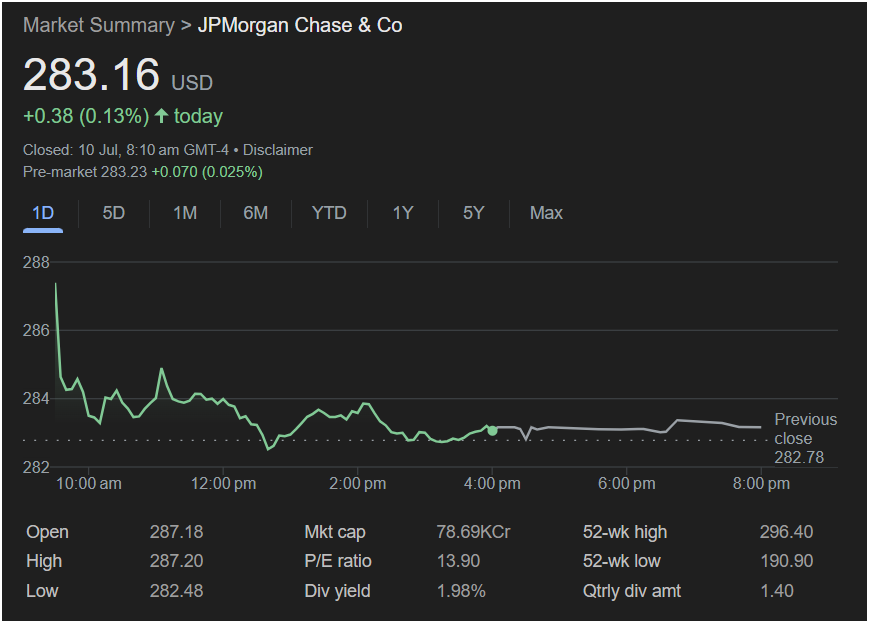Click the 4:00 pm time axis label

[x=492, y=484]
